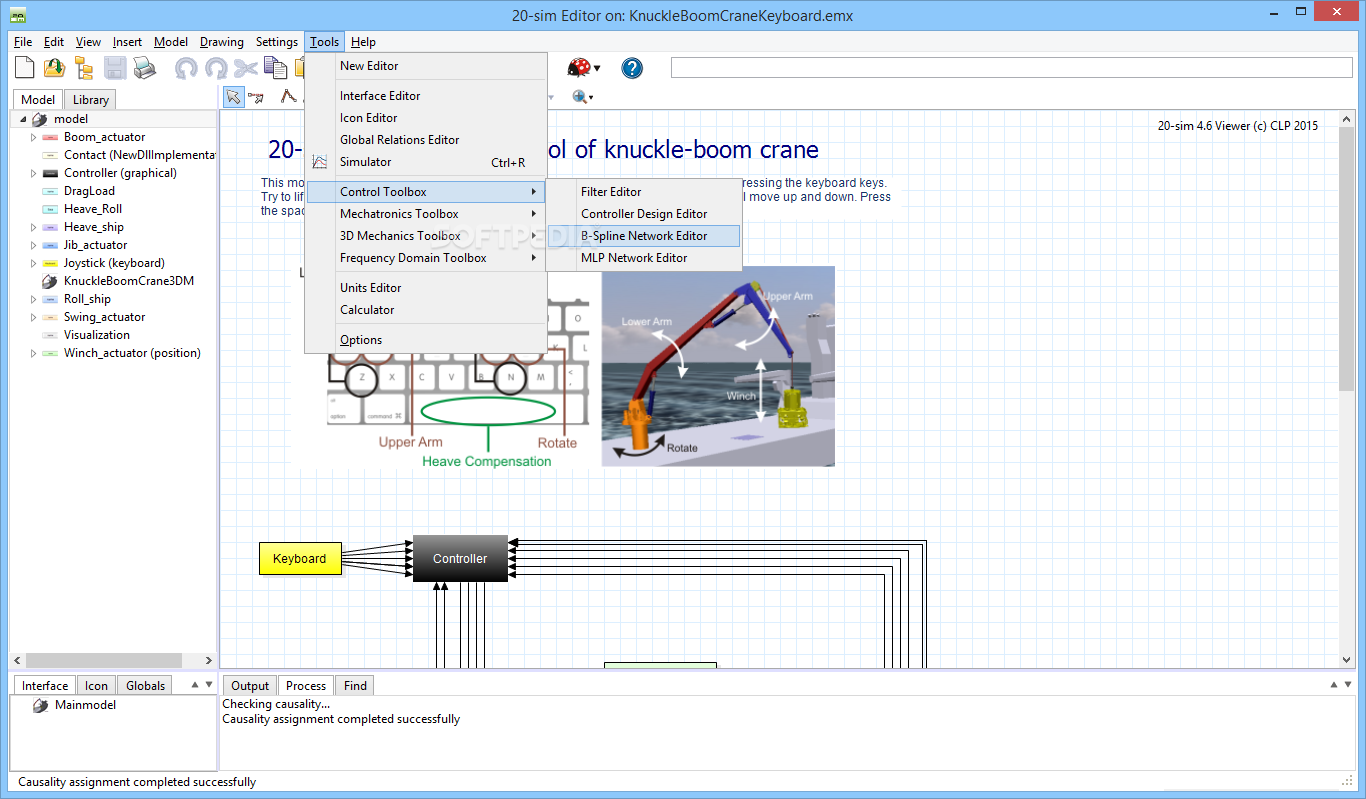
Task: Collapse the model root node
Action: point(23,119)
